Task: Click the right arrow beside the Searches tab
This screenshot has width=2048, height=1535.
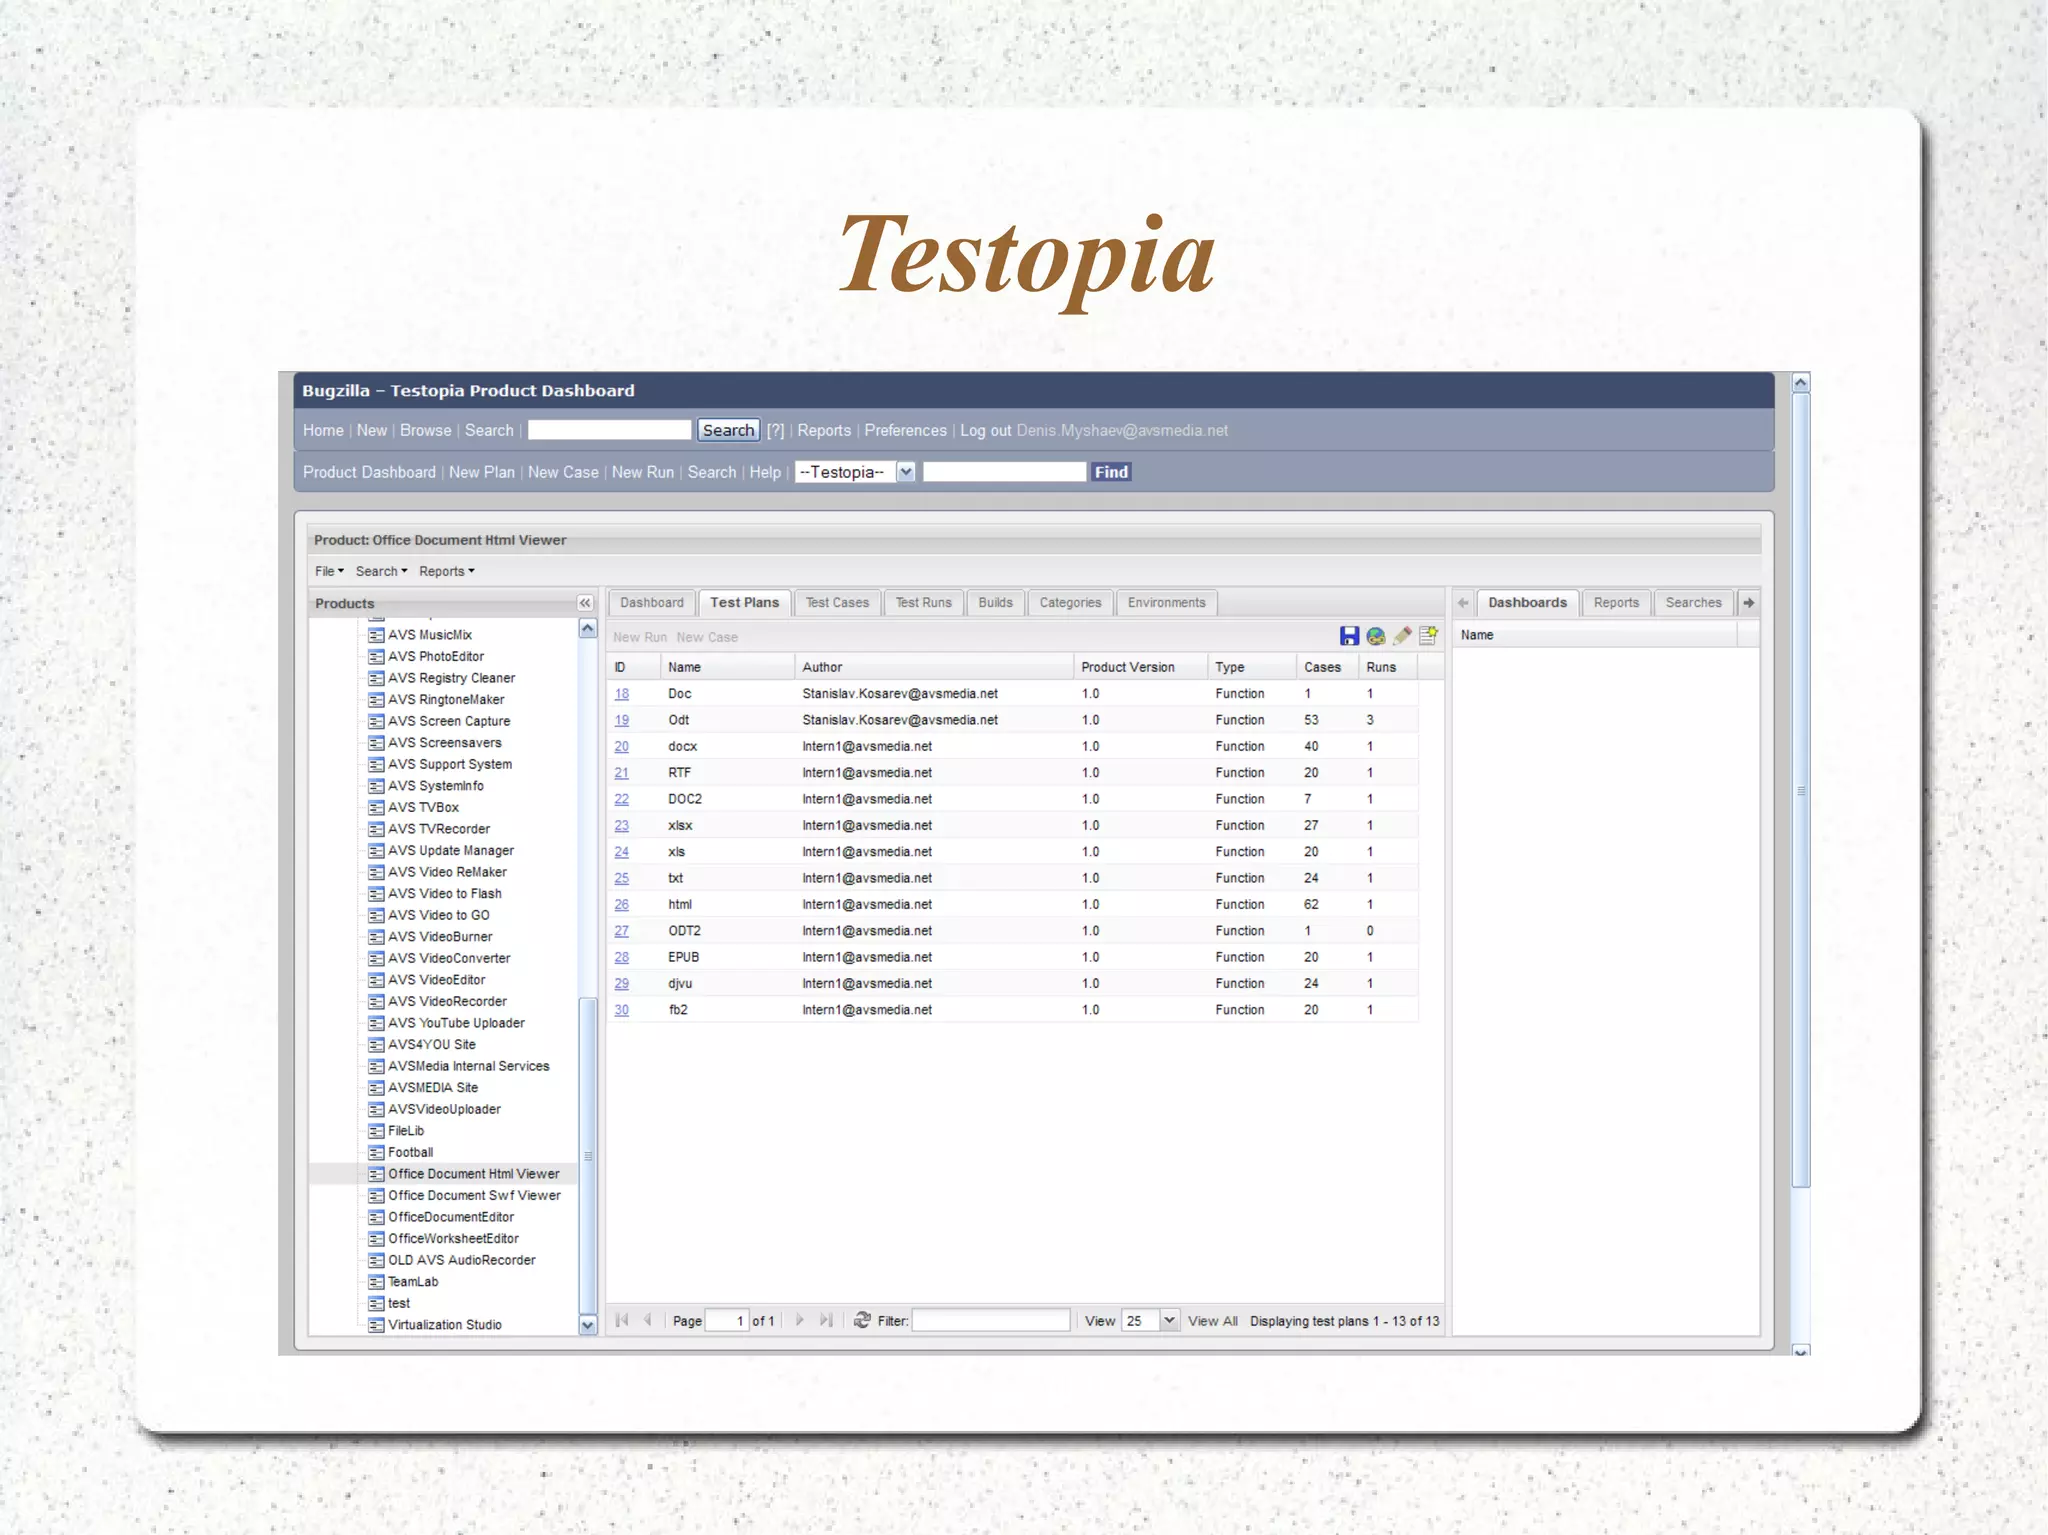Action: coord(1748,603)
